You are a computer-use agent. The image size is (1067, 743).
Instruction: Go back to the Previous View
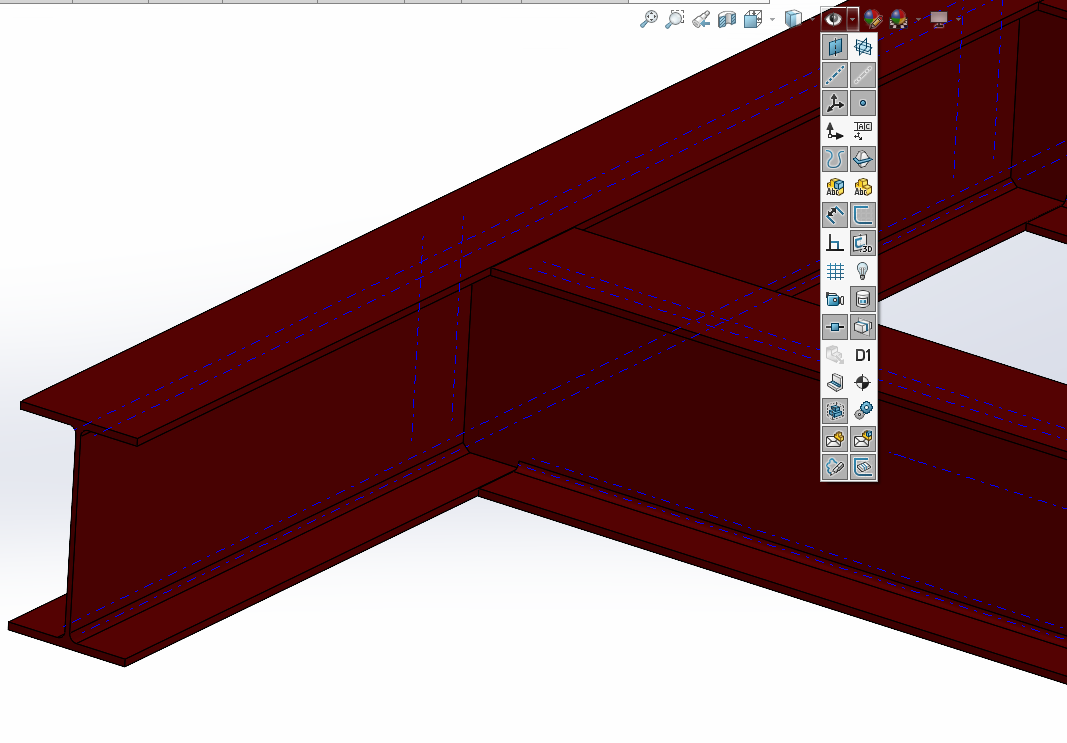(x=701, y=19)
